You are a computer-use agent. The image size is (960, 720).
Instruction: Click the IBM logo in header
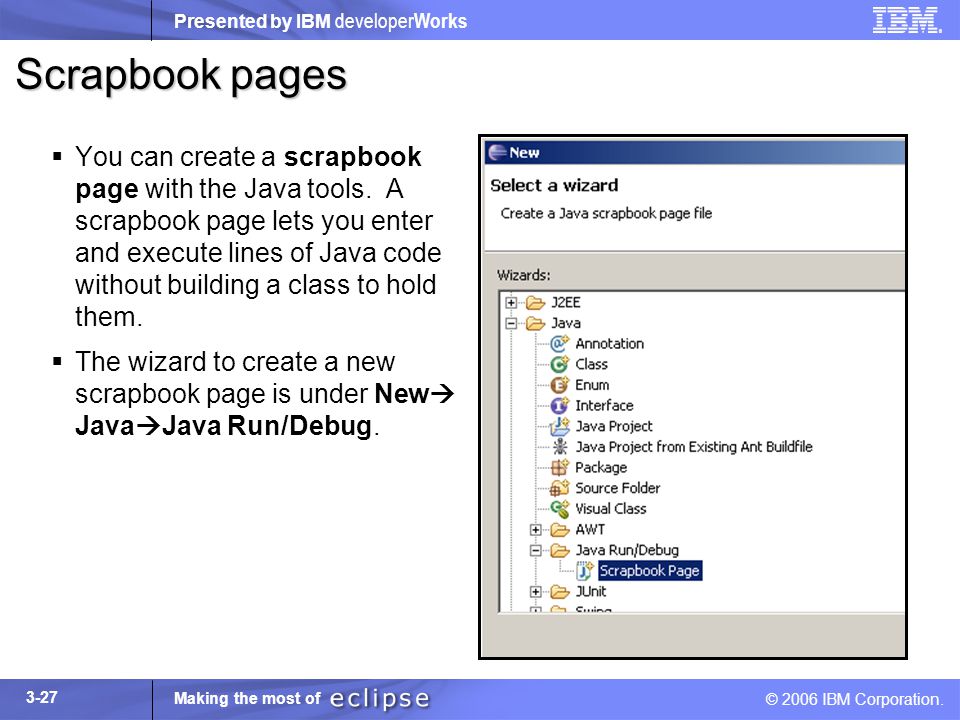[907, 20]
